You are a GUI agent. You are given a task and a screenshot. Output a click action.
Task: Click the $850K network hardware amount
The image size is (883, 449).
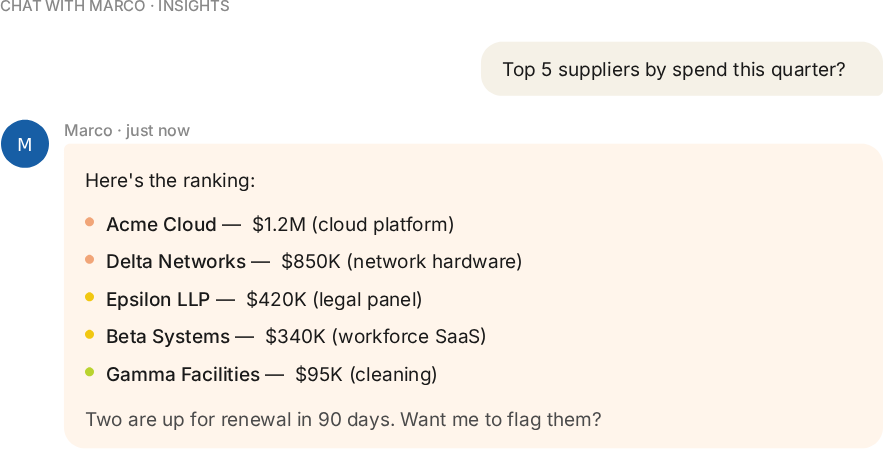click(x=402, y=261)
